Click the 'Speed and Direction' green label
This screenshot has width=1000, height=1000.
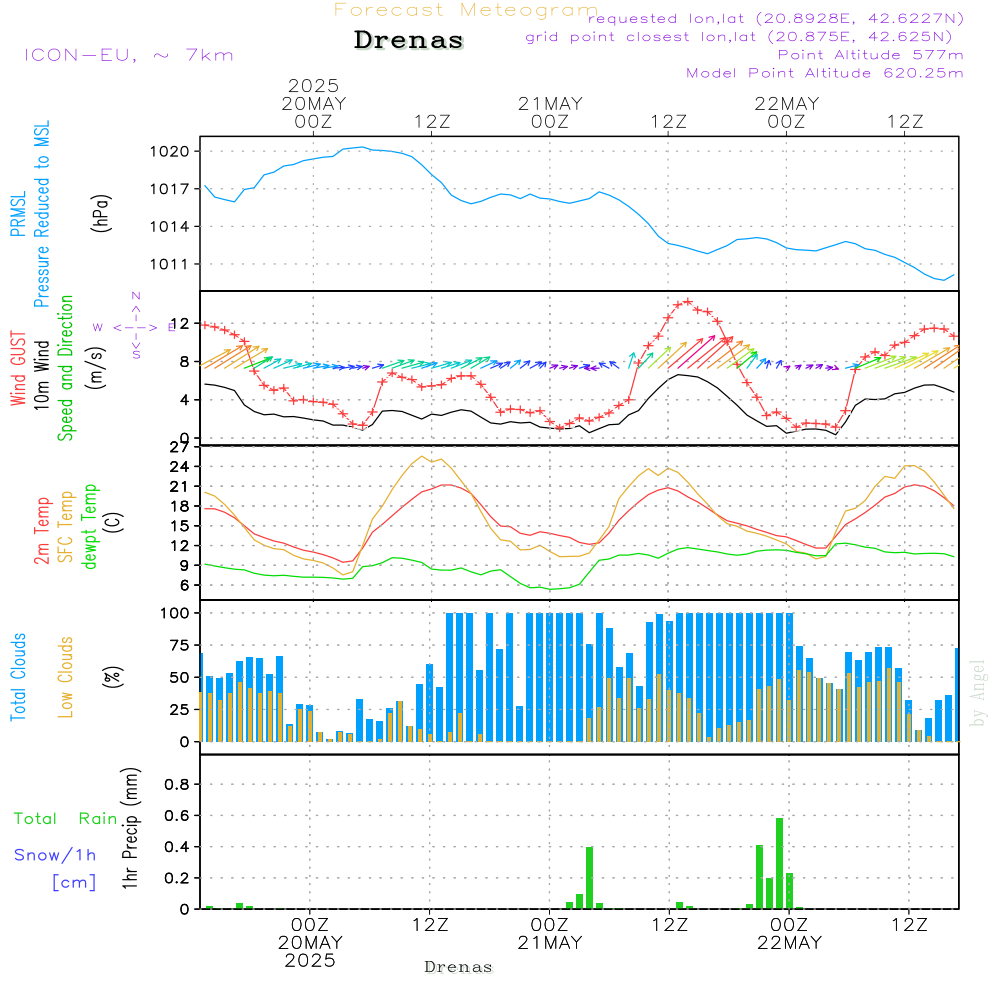point(65,368)
